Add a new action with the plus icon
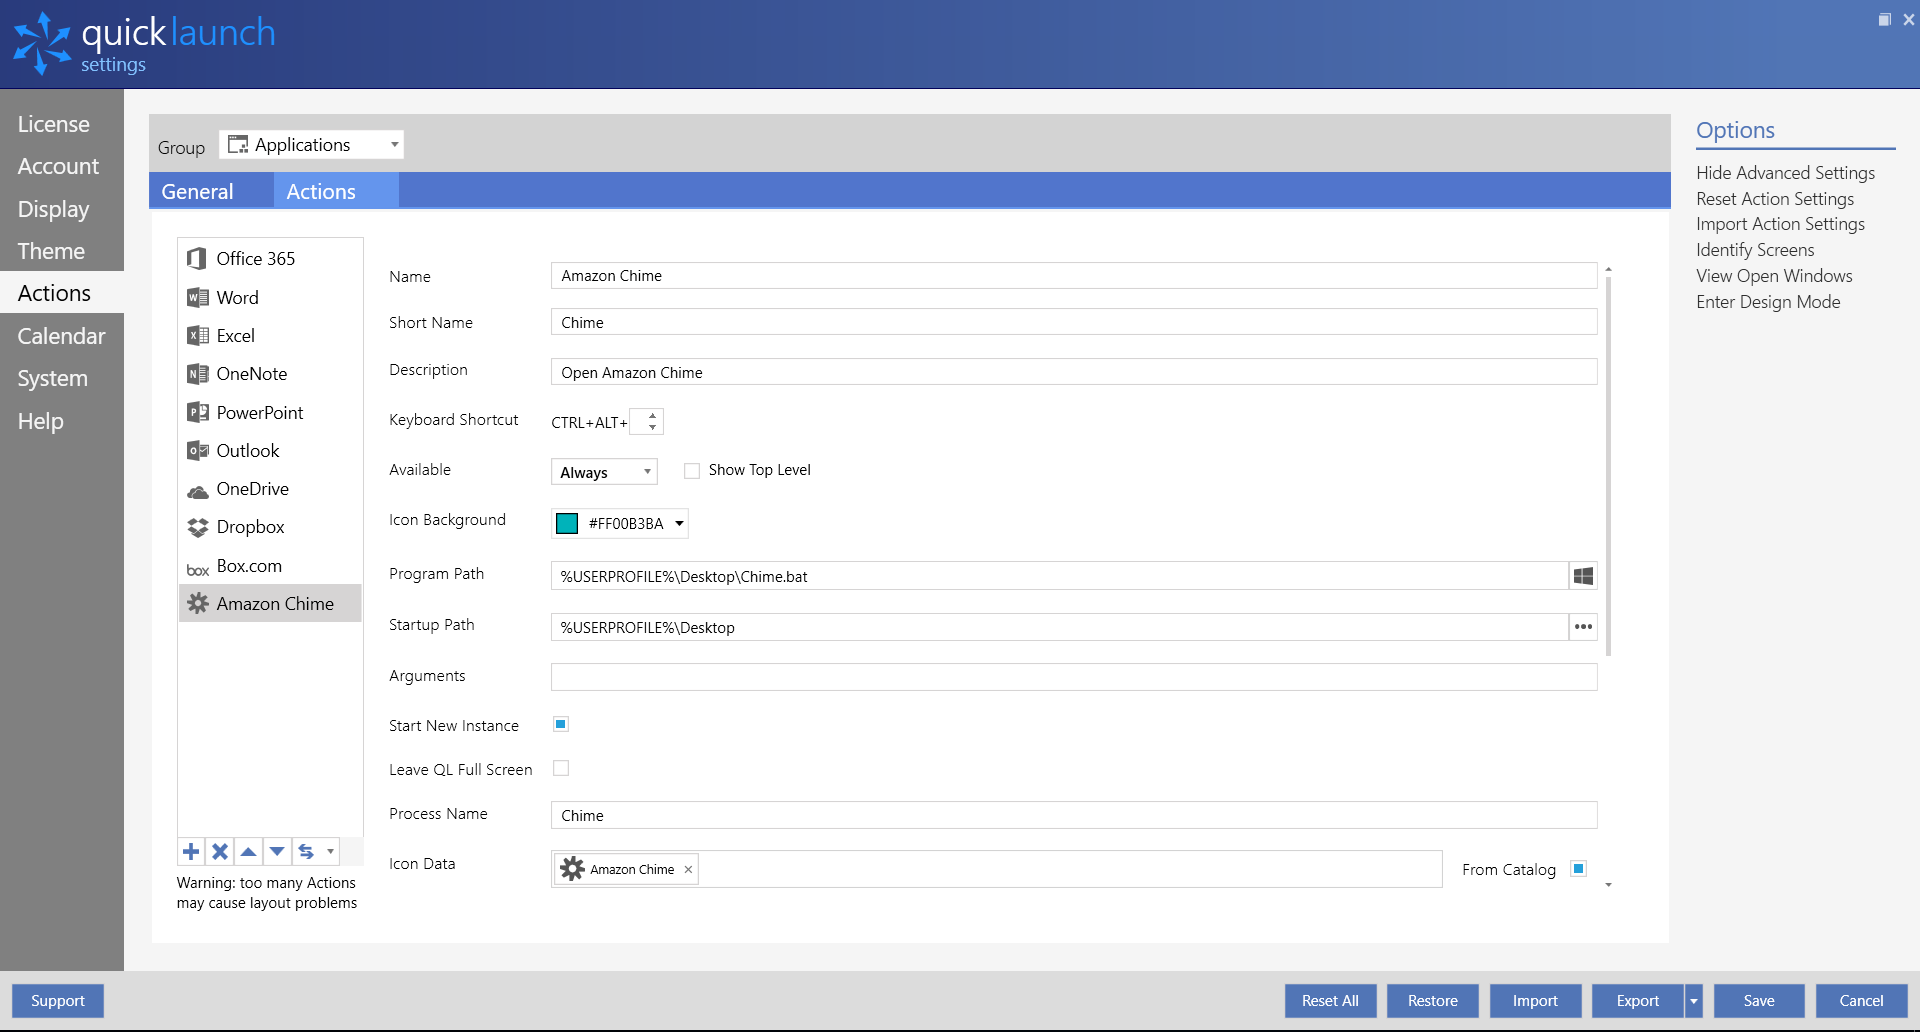 click(191, 852)
